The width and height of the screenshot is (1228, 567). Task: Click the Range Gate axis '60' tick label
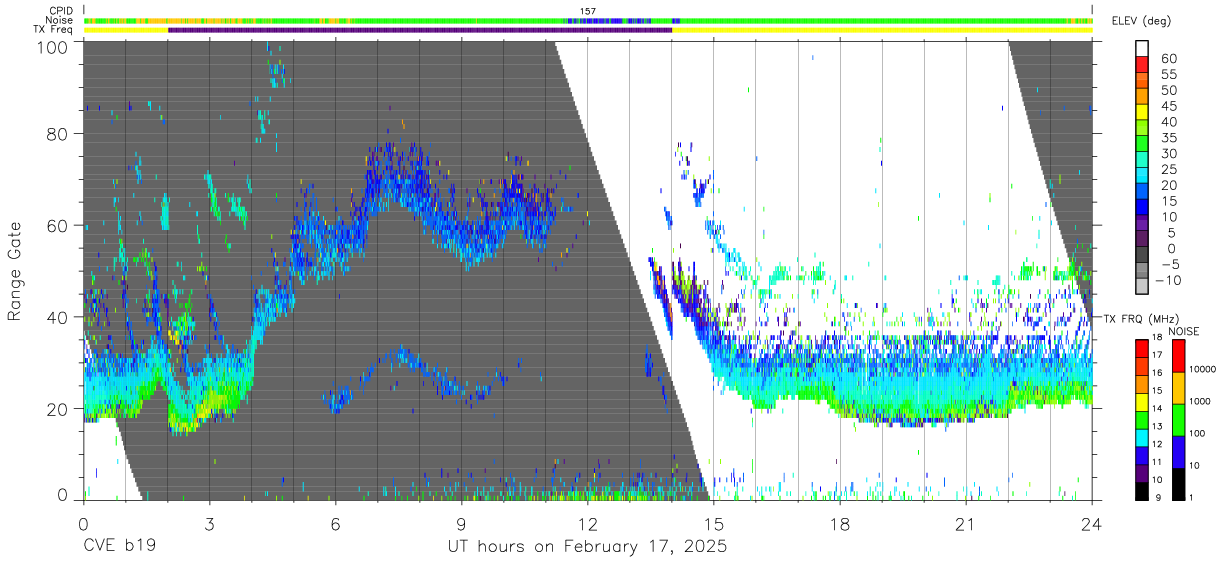pos(58,225)
